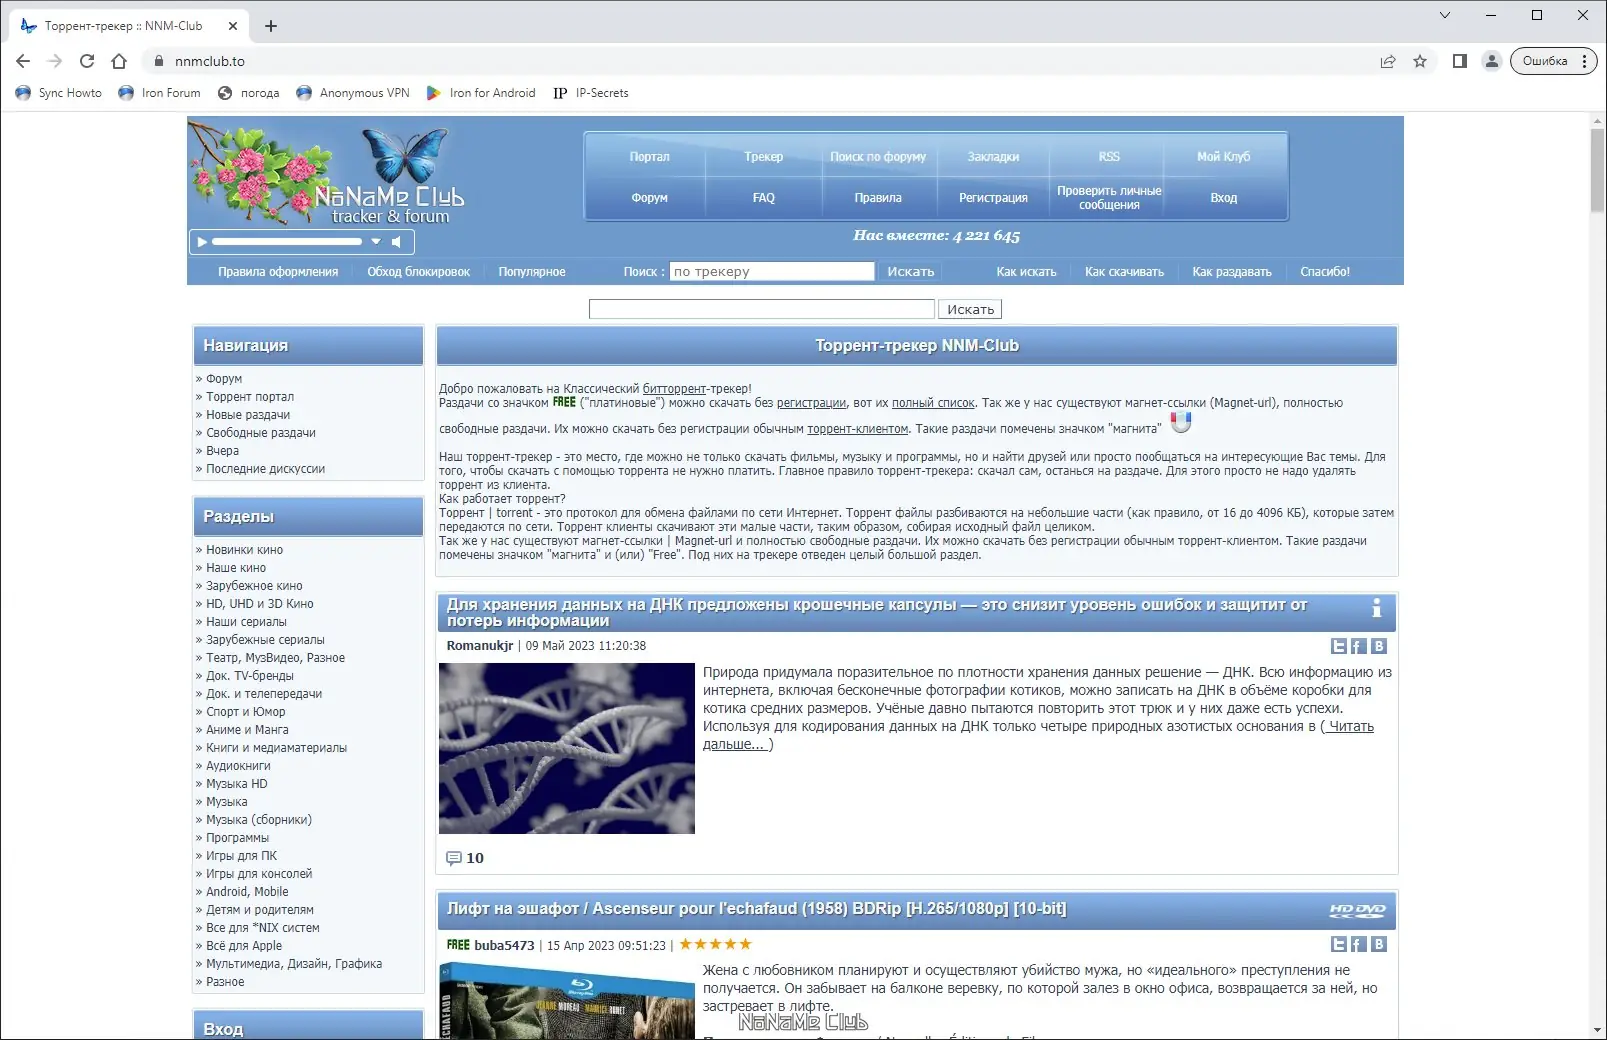Click the Искать button beside tracker search
1607x1040 pixels.
(x=911, y=272)
